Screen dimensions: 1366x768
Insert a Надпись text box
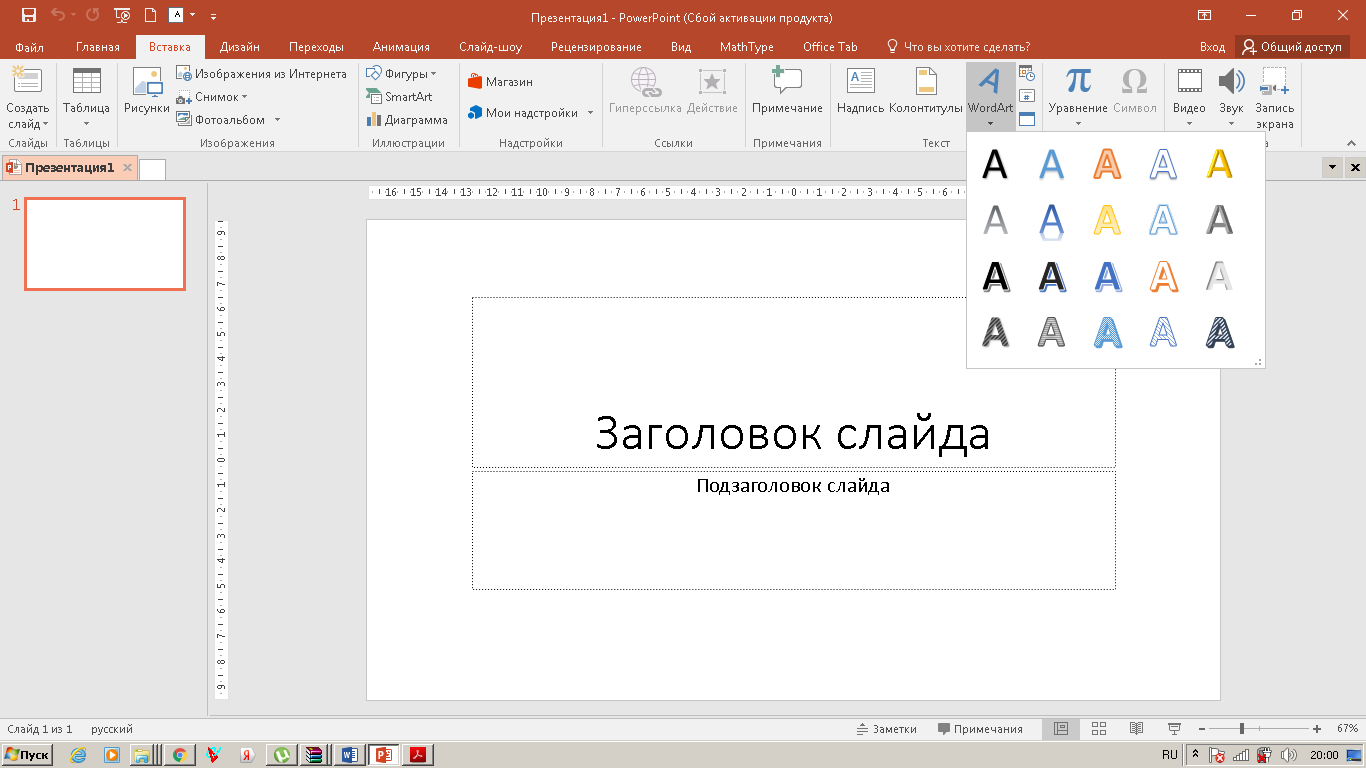[860, 92]
